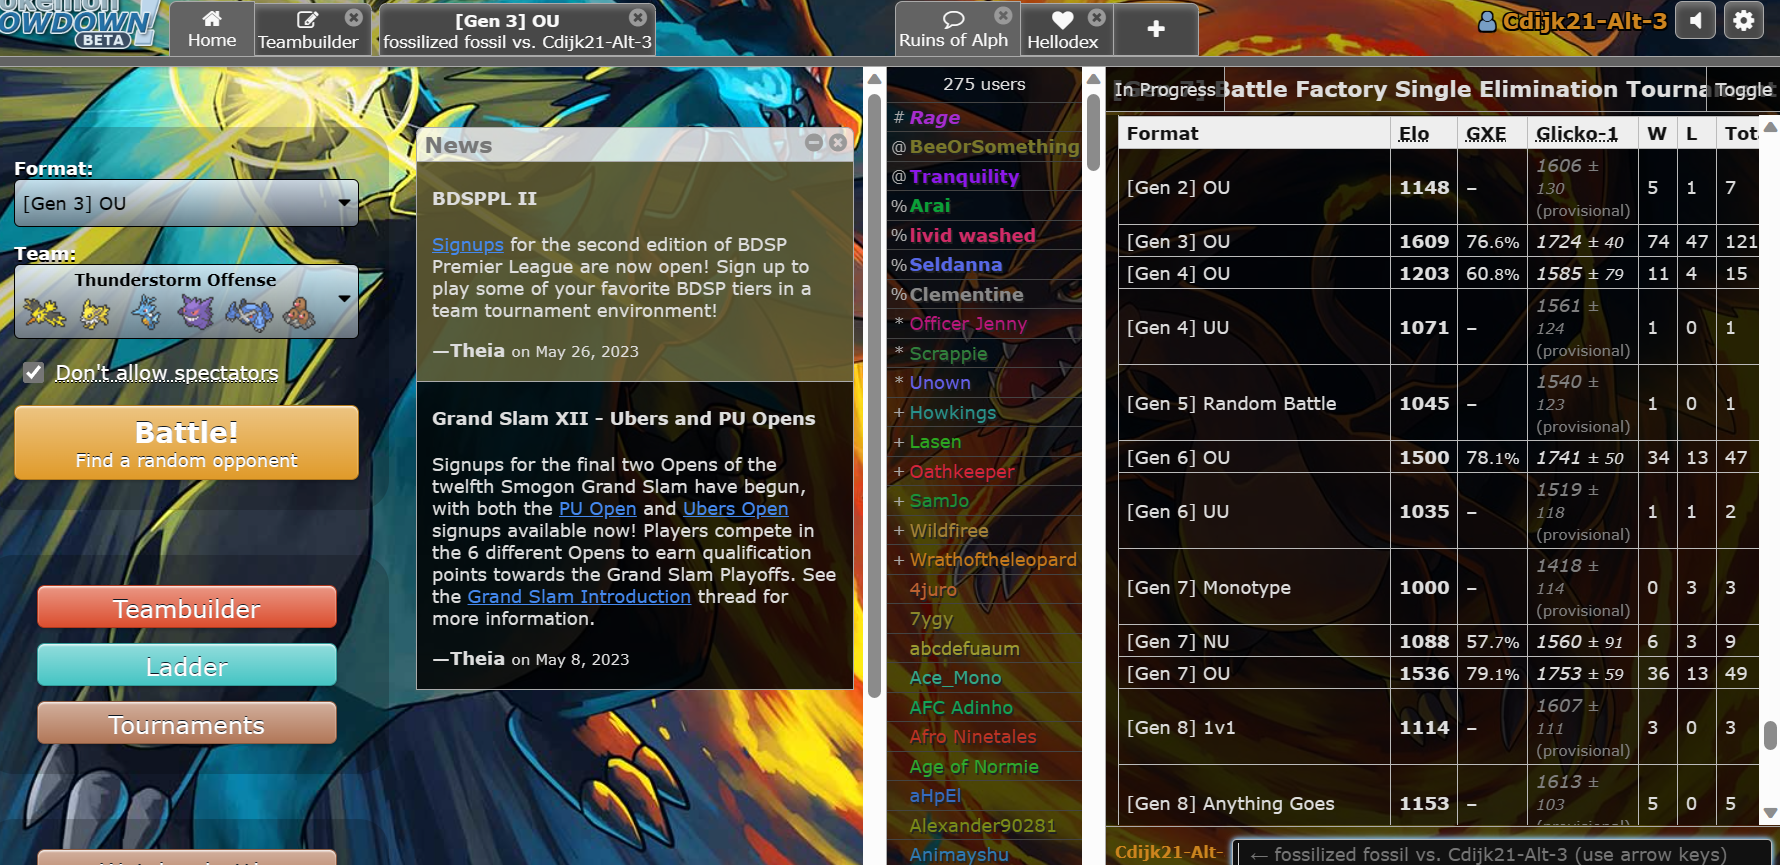Click the [Gen 5] Random Battle row
The image size is (1780, 865).
(1438, 403)
